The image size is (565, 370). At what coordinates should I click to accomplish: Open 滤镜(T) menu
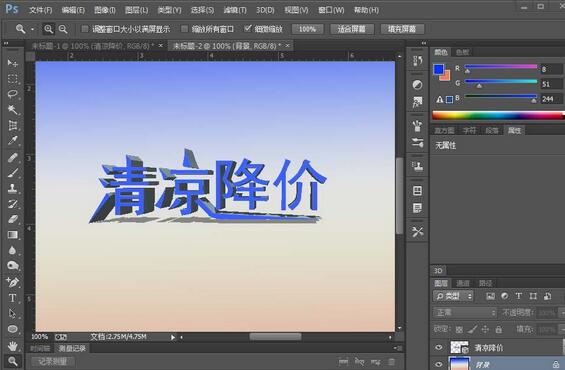click(x=235, y=10)
